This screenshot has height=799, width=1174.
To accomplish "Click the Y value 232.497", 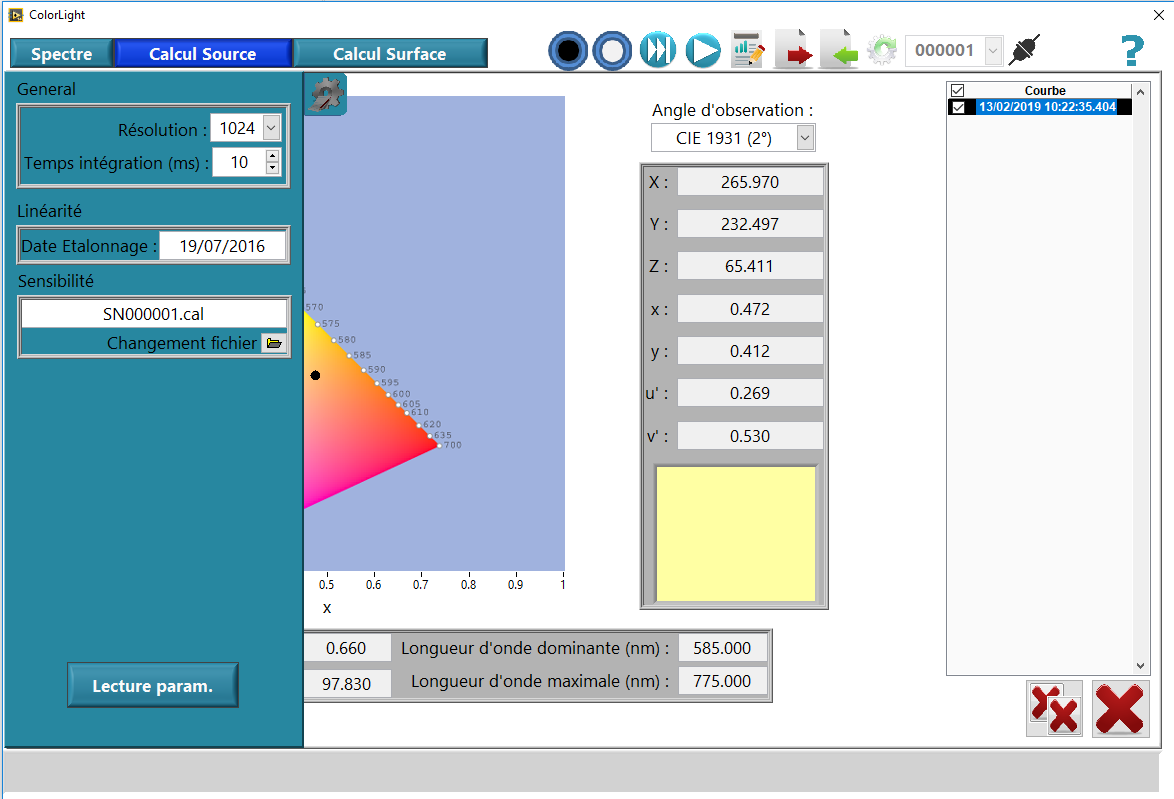I will tap(749, 224).
